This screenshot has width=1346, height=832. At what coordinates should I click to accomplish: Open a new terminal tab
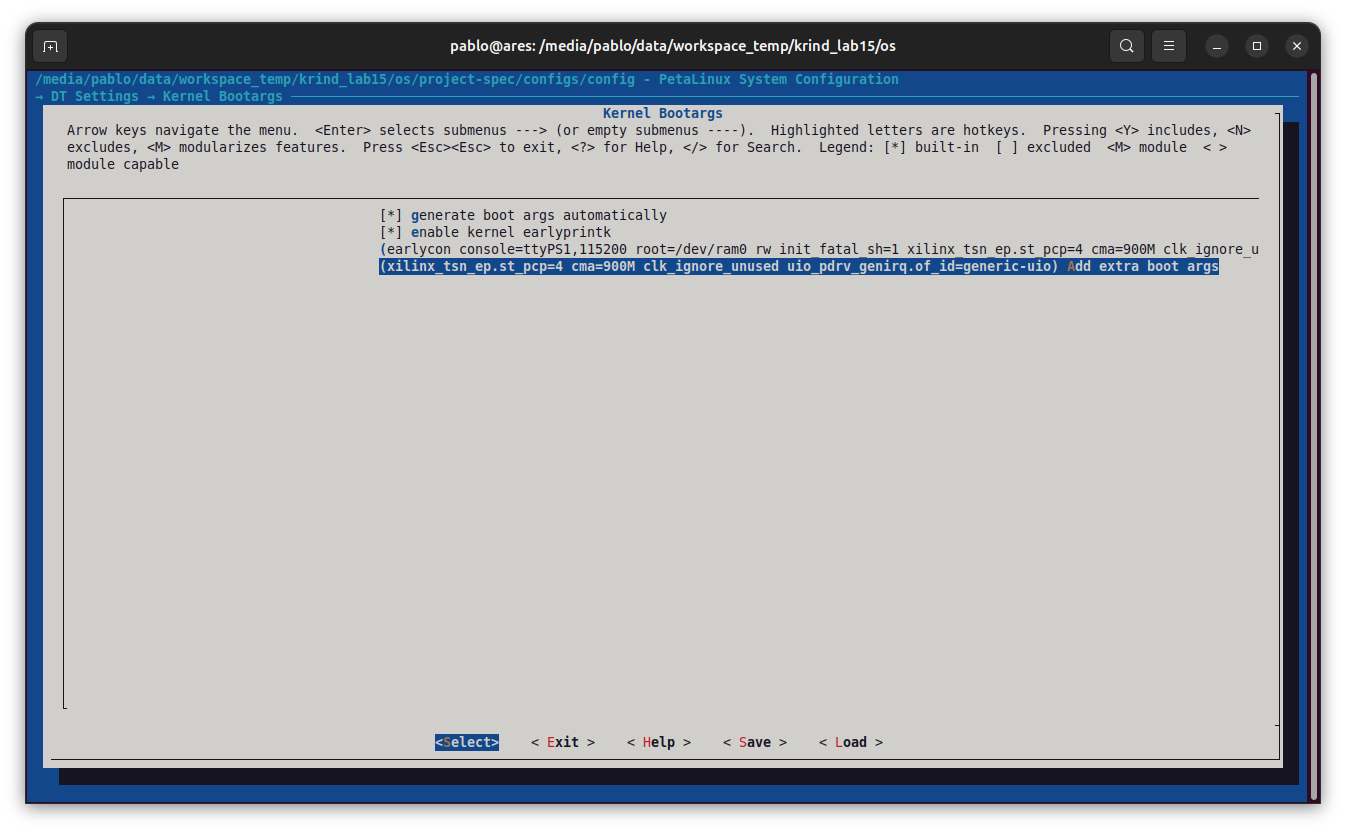(x=49, y=45)
